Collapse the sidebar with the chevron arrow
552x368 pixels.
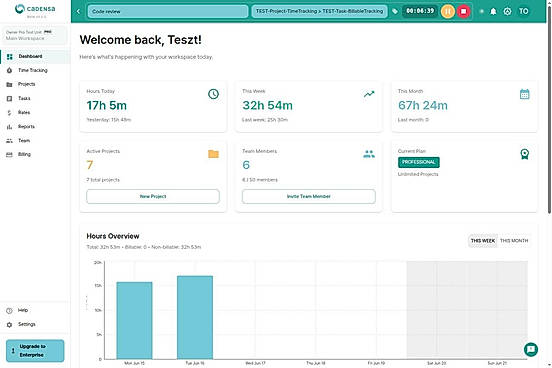click(x=78, y=11)
